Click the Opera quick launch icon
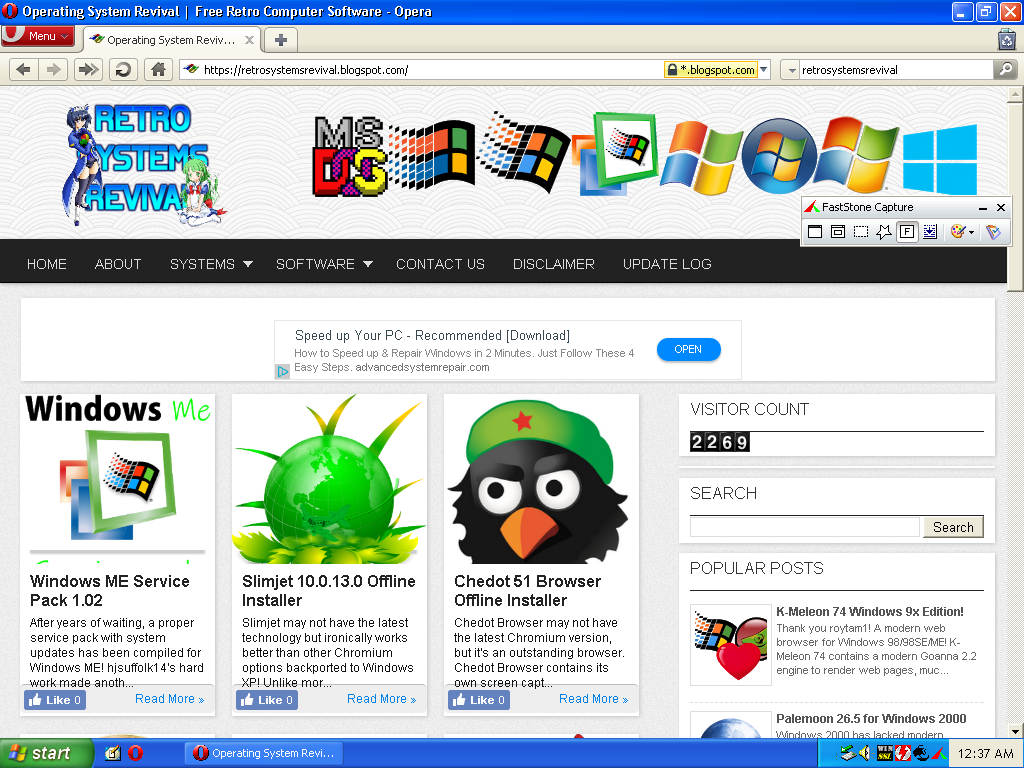 tap(135, 753)
